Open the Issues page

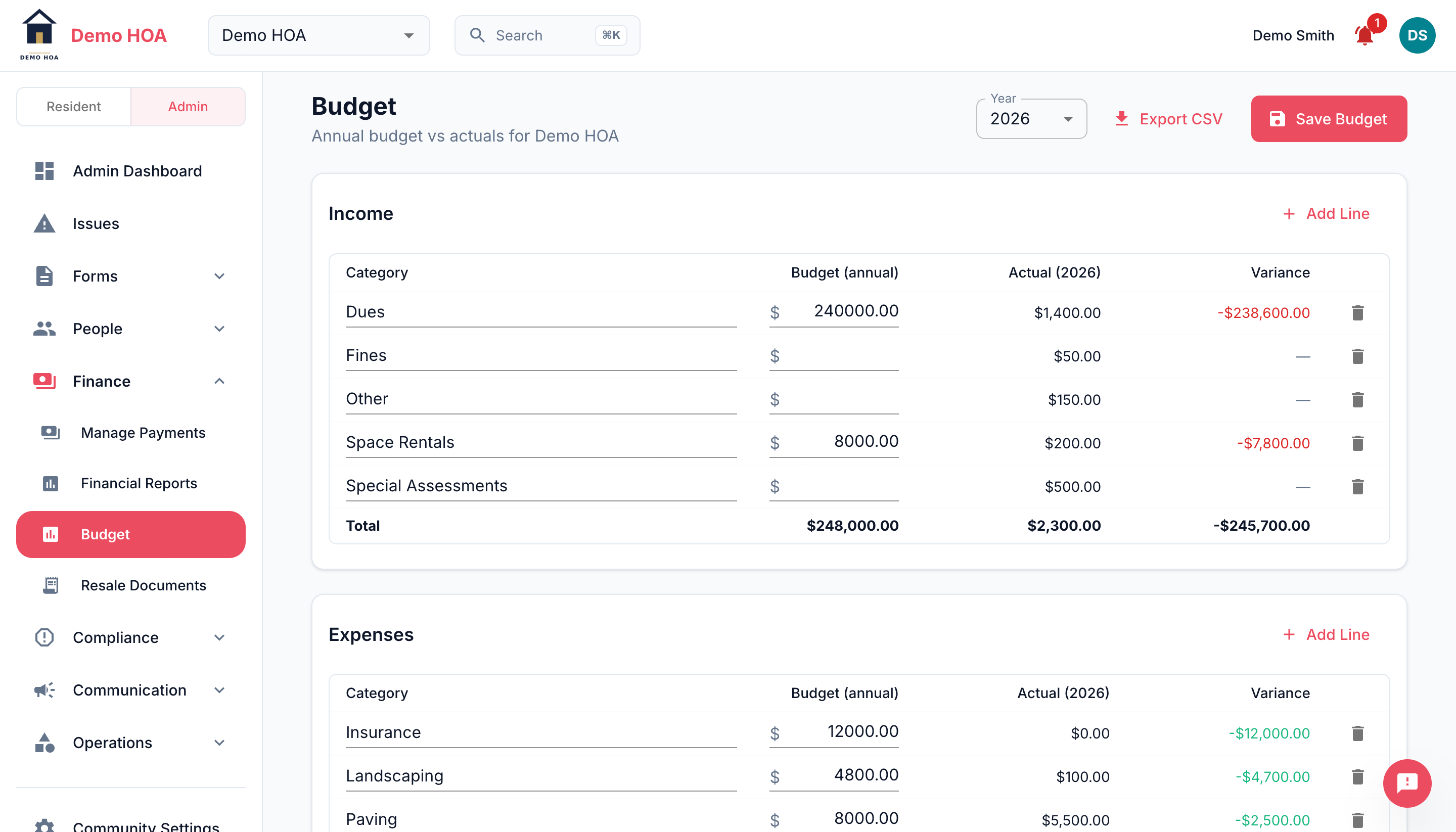tap(131, 224)
